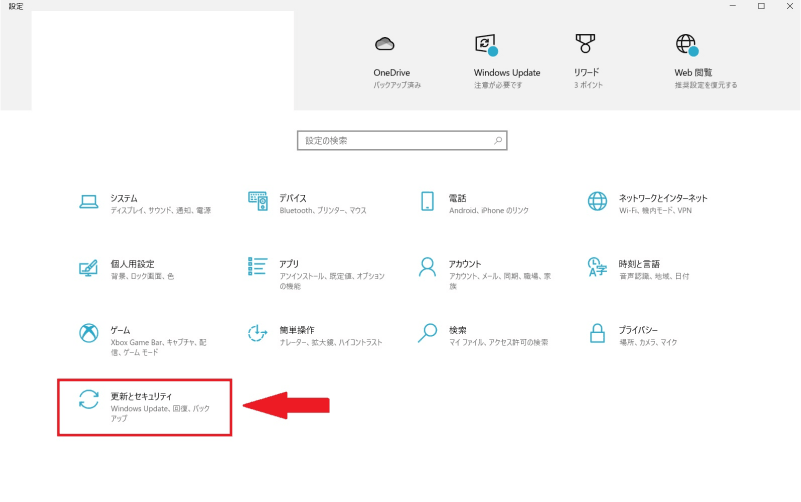Open the リワード medal icon
Viewport: 801px width, 502px height.
(585, 43)
